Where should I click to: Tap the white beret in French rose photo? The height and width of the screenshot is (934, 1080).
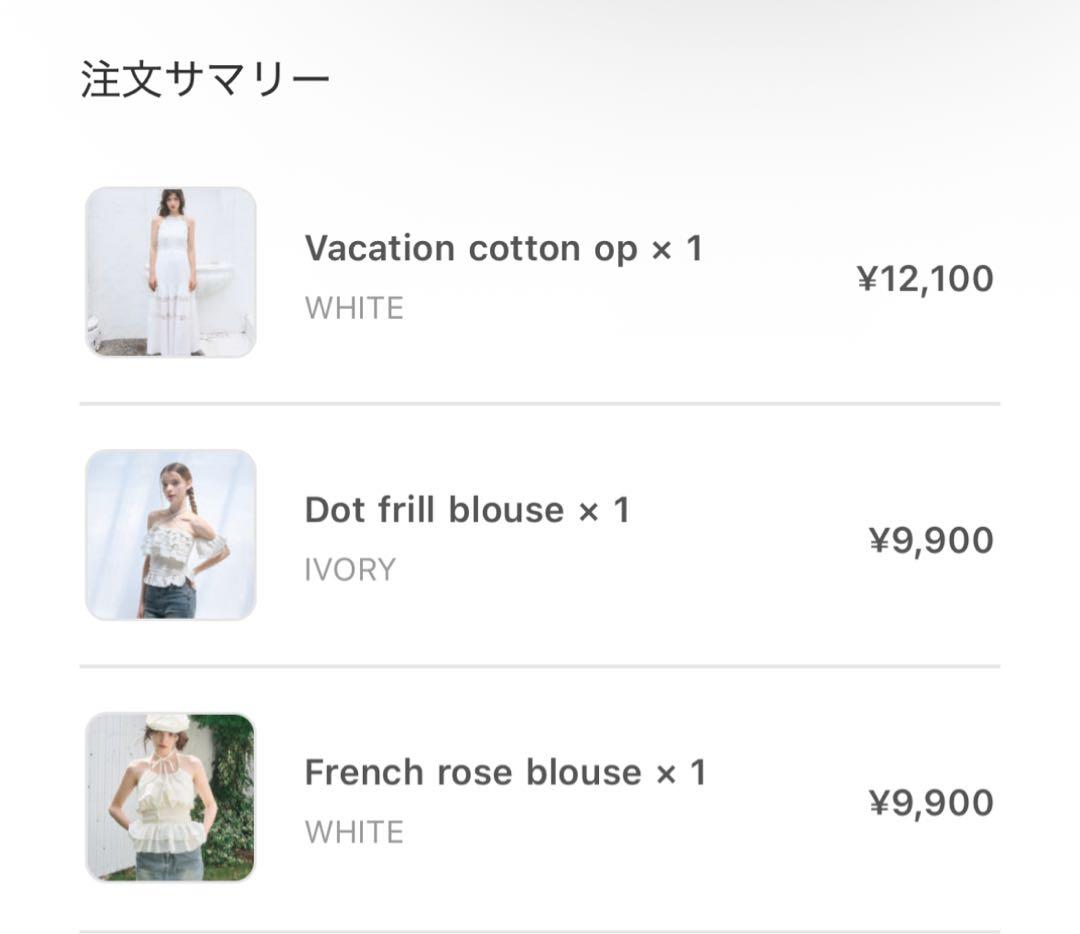[x=167, y=721]
